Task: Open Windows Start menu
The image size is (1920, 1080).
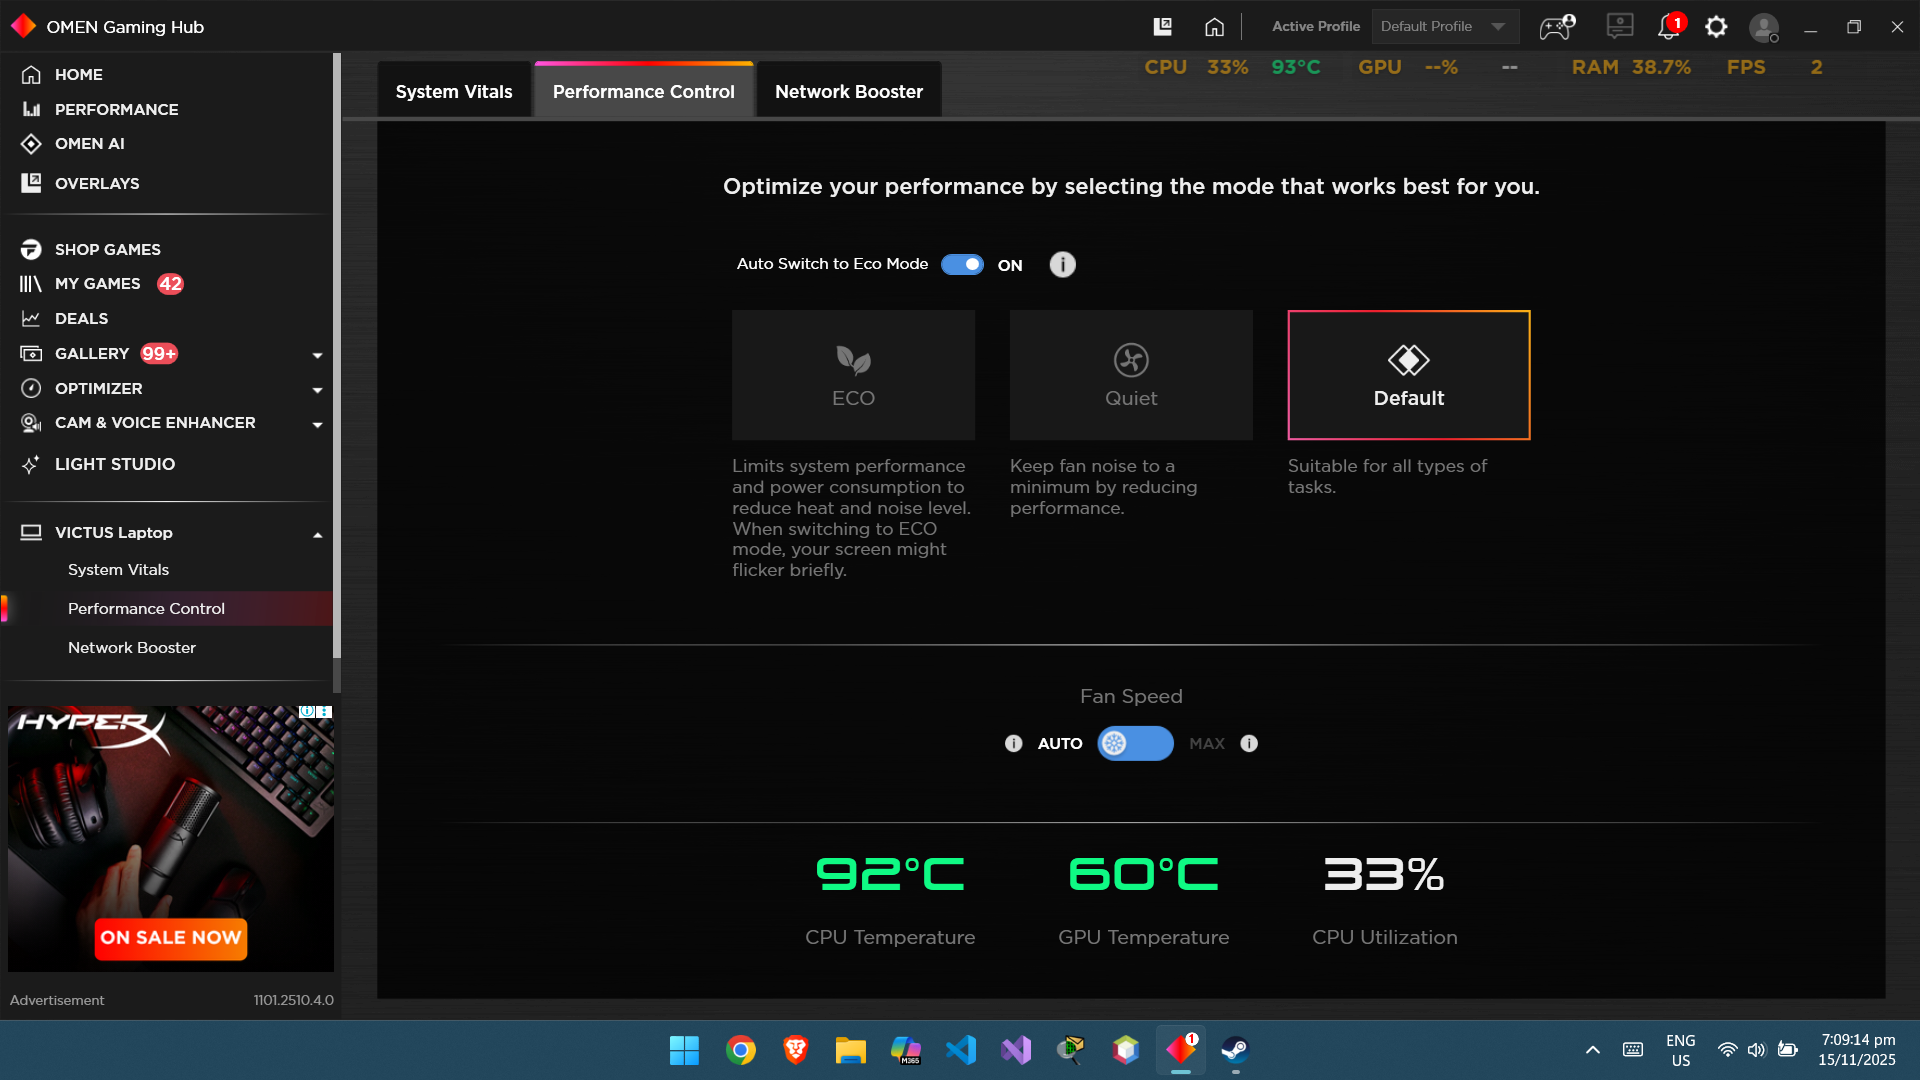Action: [x=684, y=1050]
